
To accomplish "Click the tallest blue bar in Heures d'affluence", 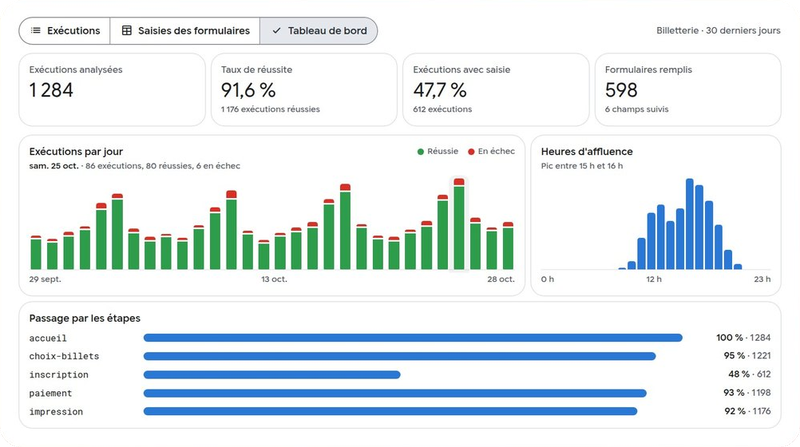I will [x=690, y=224].
